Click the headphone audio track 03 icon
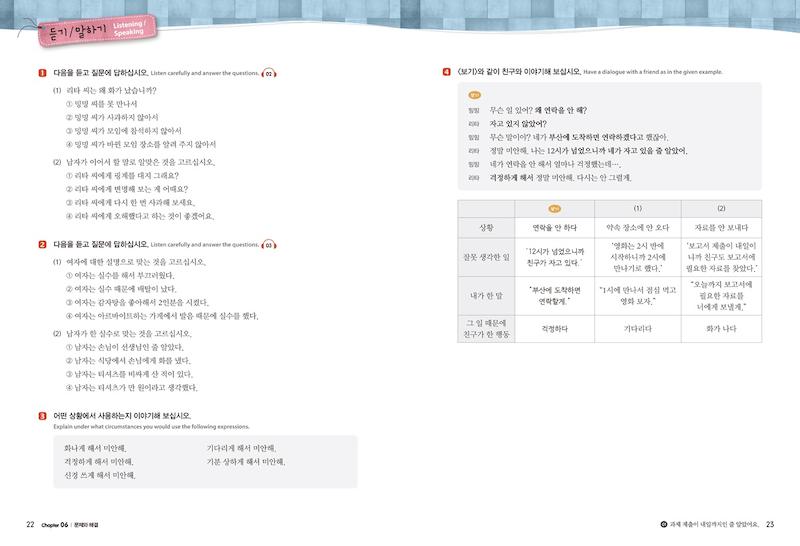Image resolution: width=800 pixels, height=546 pixels. point(269,245)
